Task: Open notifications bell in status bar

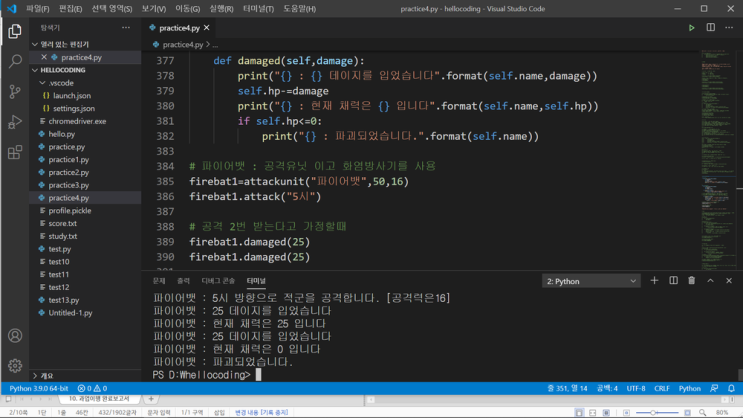Action: (731, 388)
